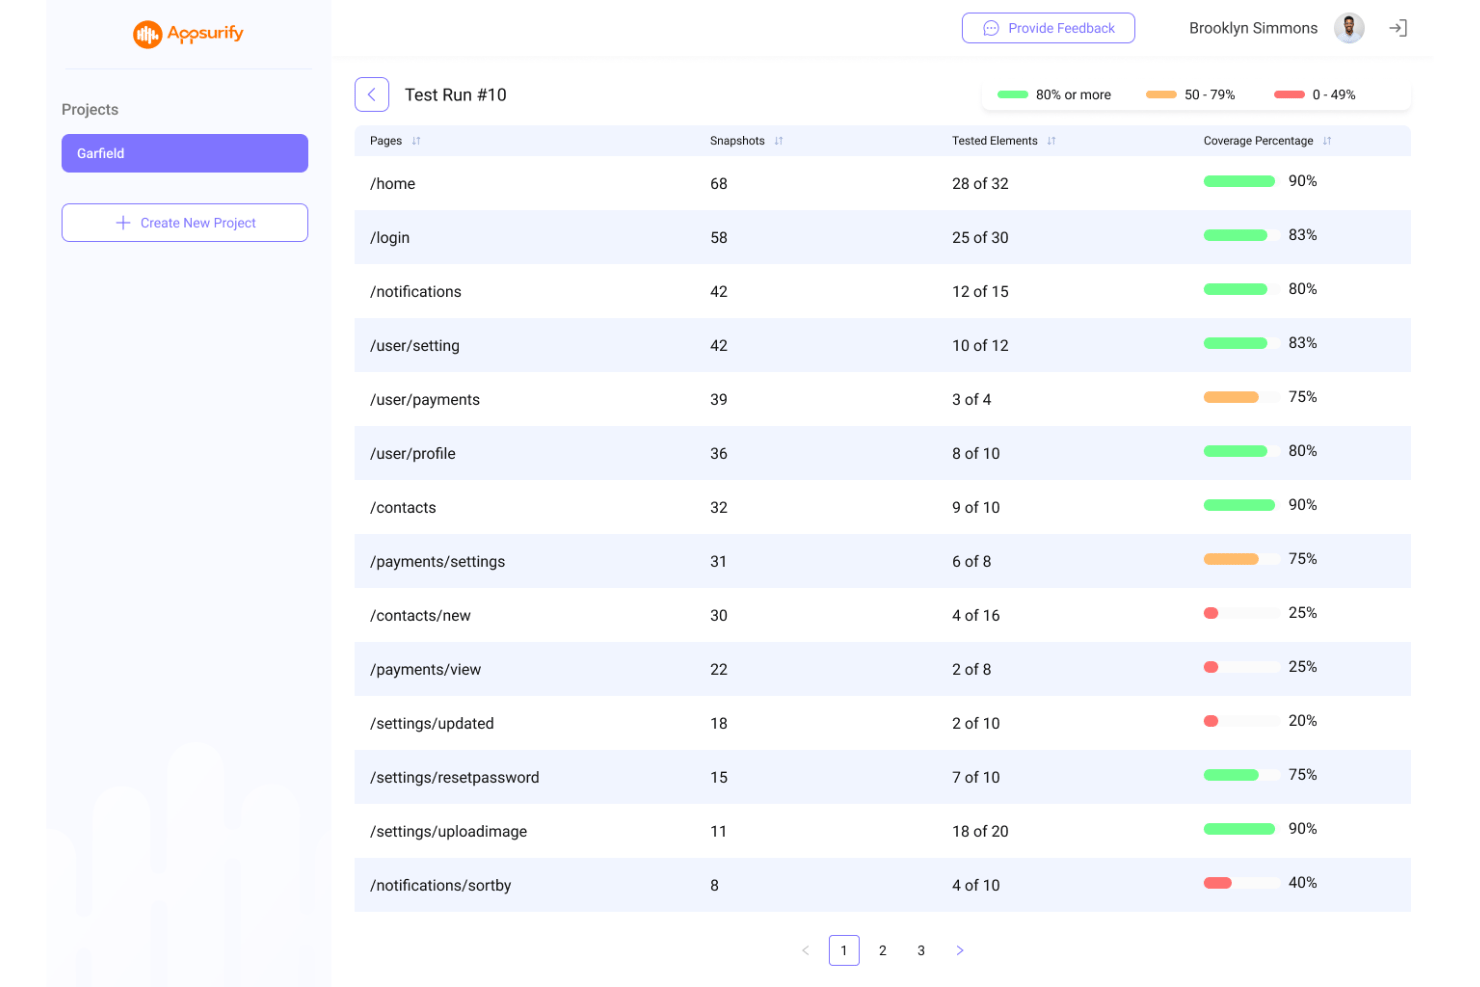Open the /settings/updated page row
Screen dimensions: 1480x987
pyautogui.click(x=882, y=723)
